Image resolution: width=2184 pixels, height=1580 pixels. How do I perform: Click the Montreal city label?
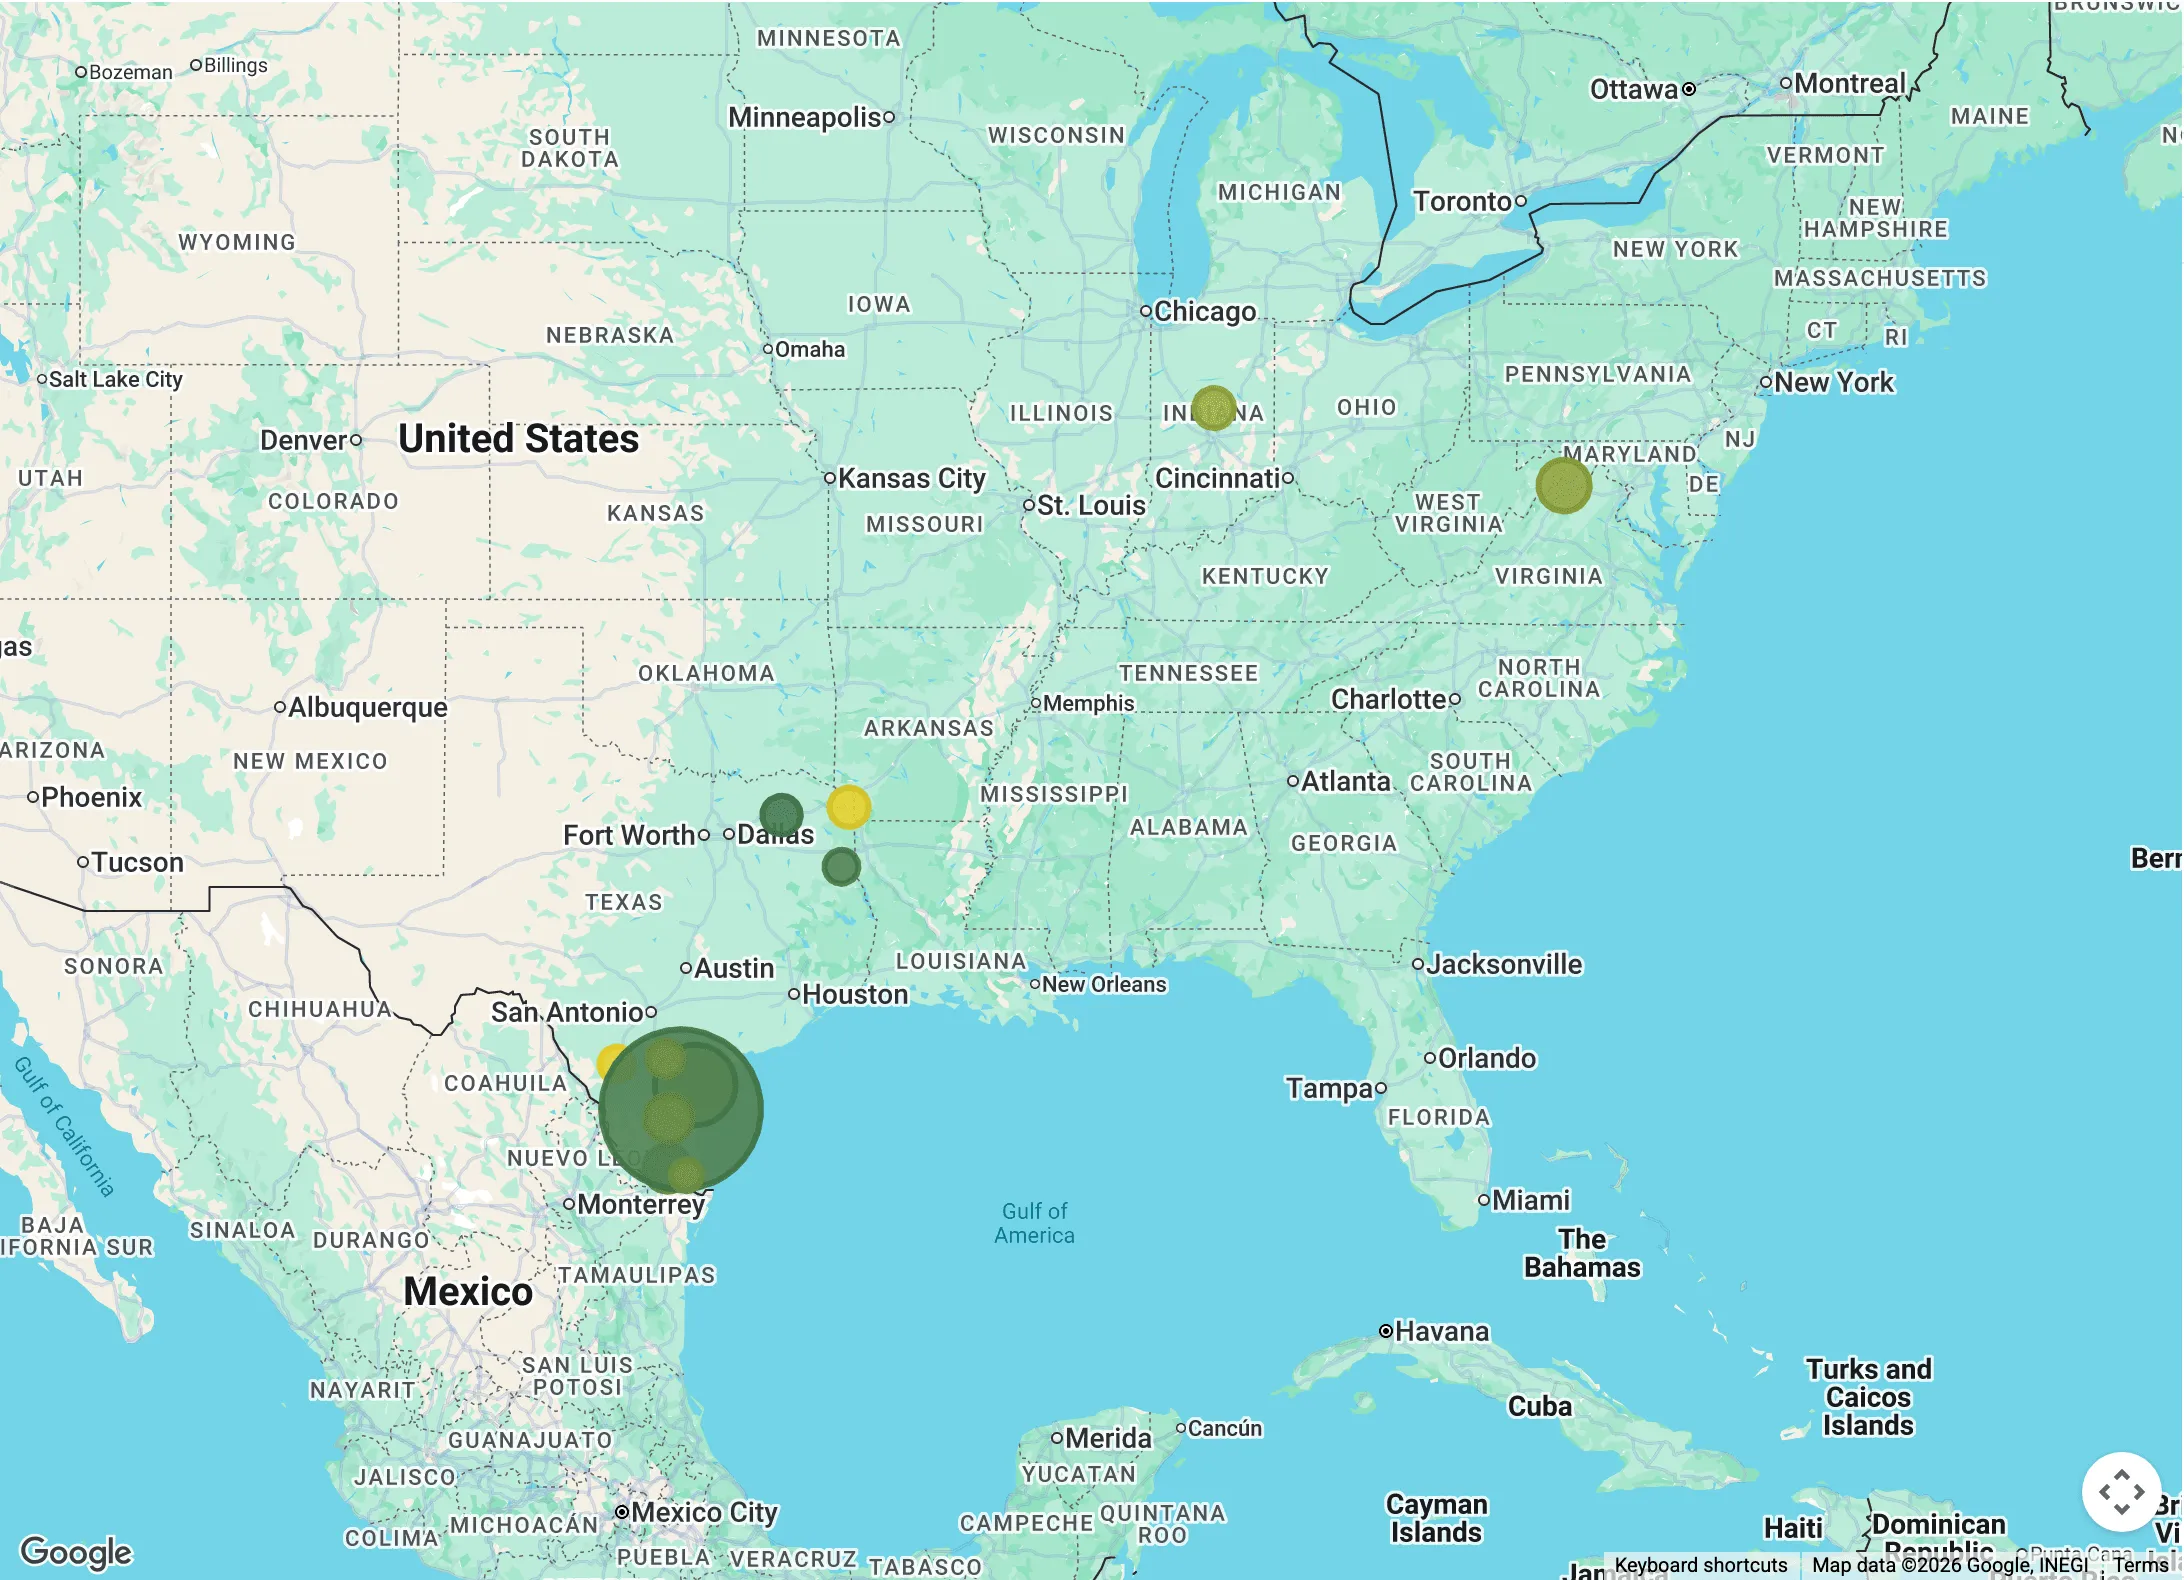click(x=1849, y=83)
